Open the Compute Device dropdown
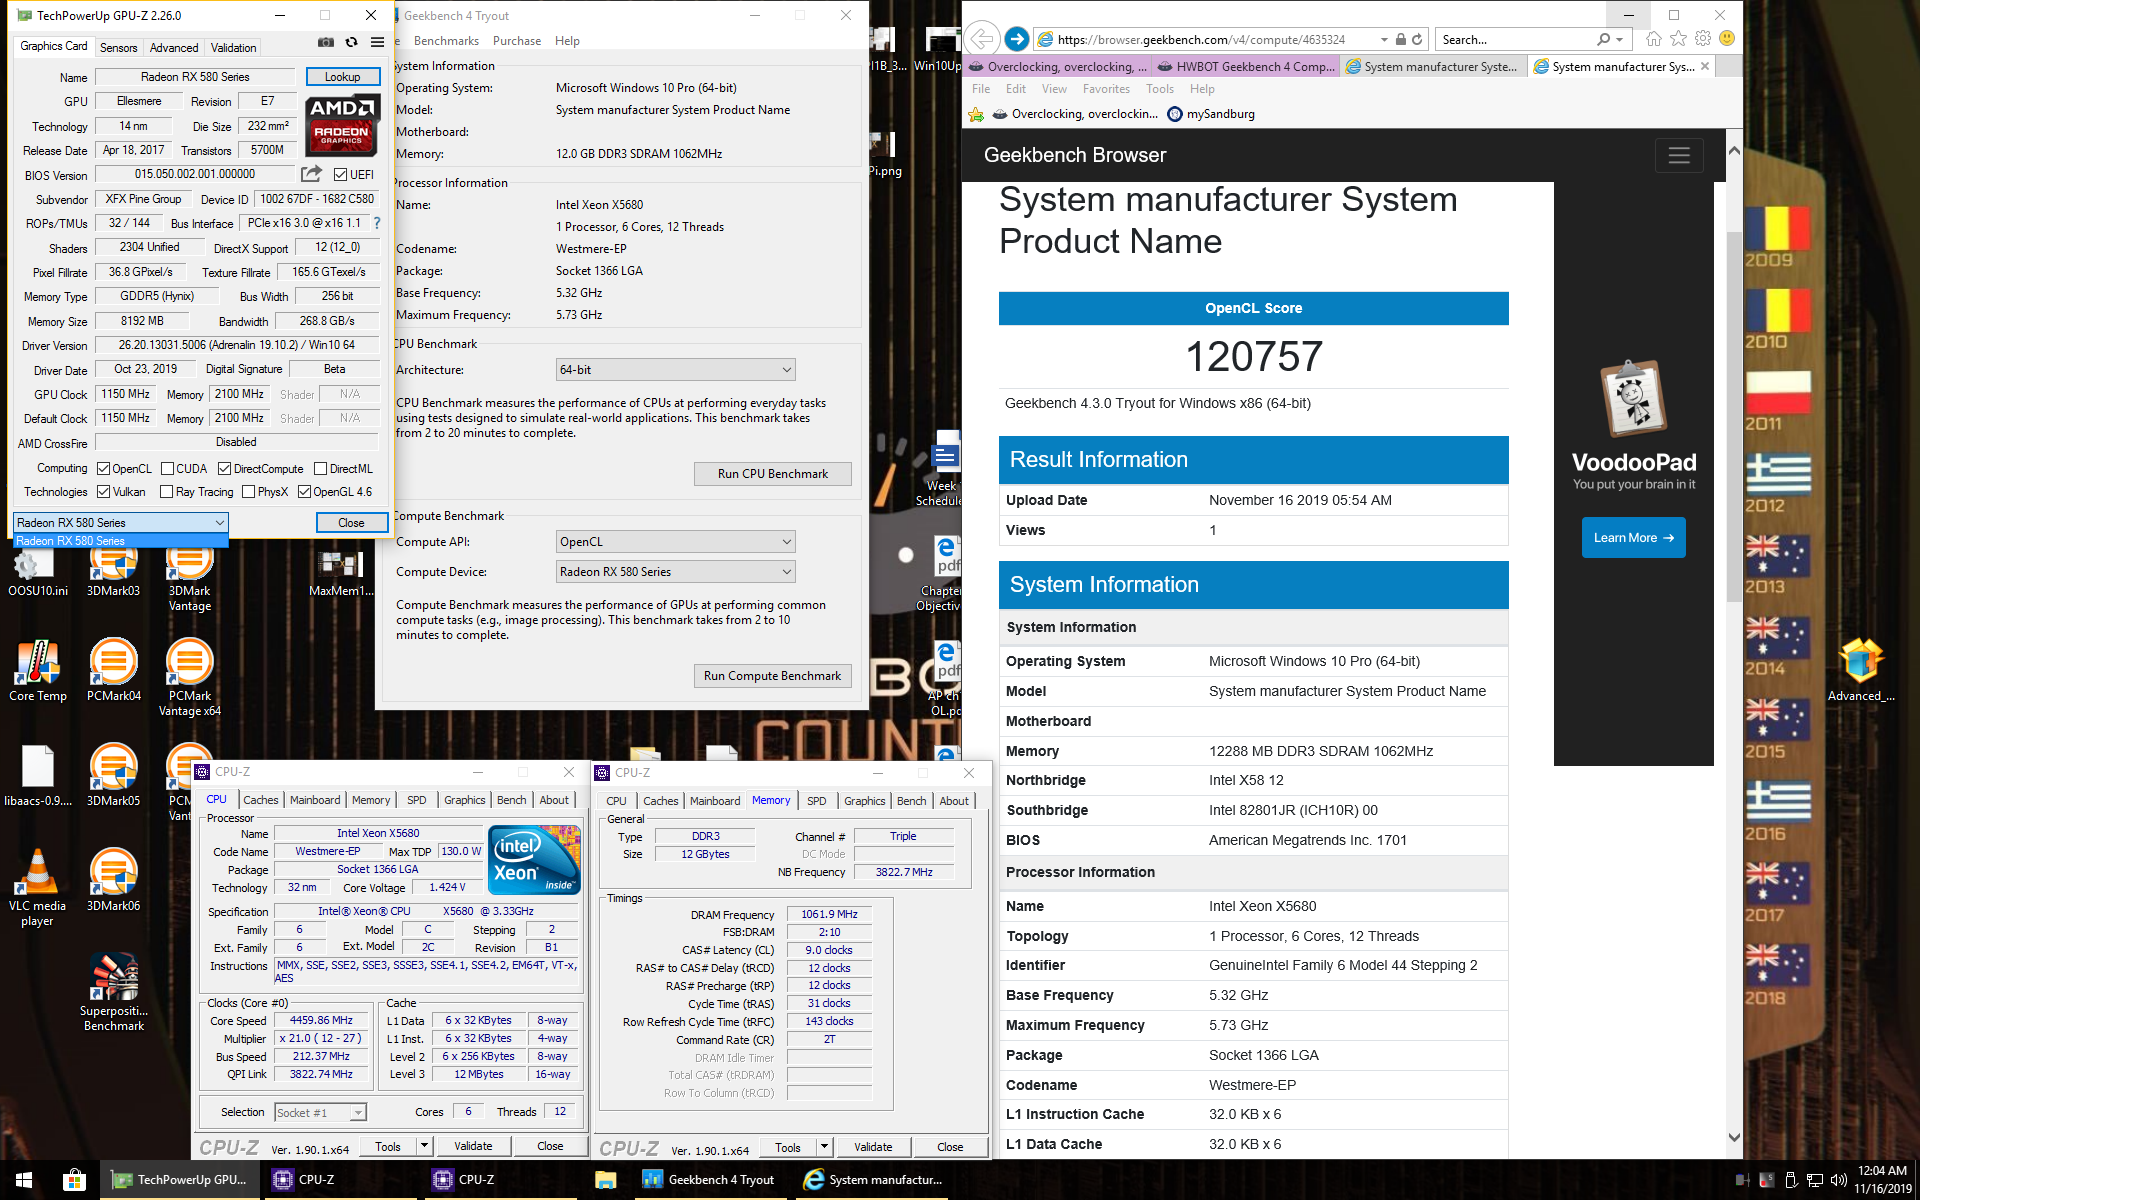This screenshot has width=2133, height=1200. [675, 572]
